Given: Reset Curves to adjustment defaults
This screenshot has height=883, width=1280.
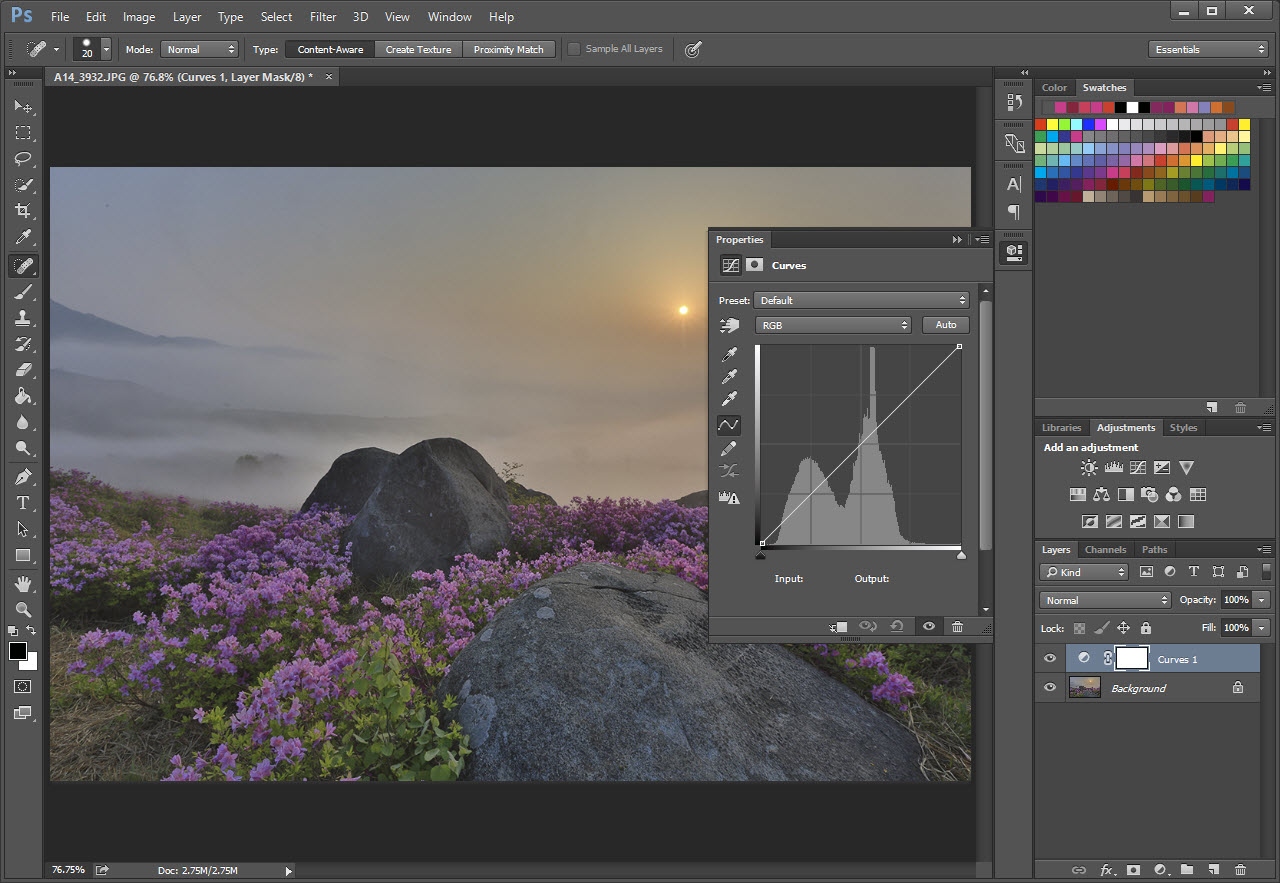Looking at the screenshot, I should pos(897,626).
